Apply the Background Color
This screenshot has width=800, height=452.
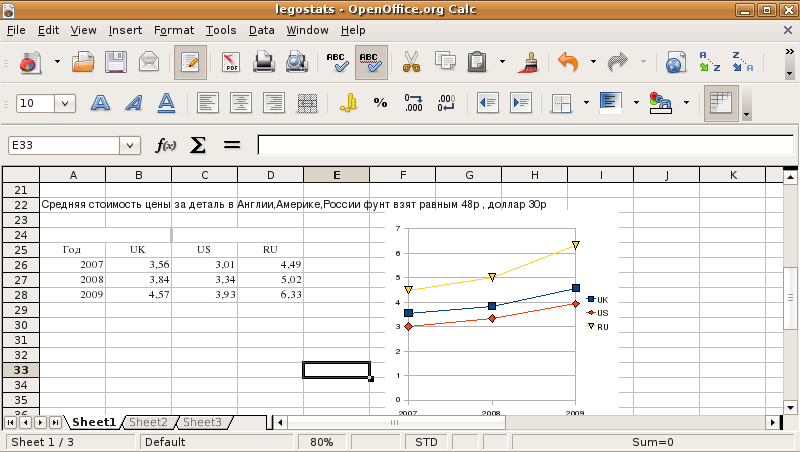[x=611, y=104]
